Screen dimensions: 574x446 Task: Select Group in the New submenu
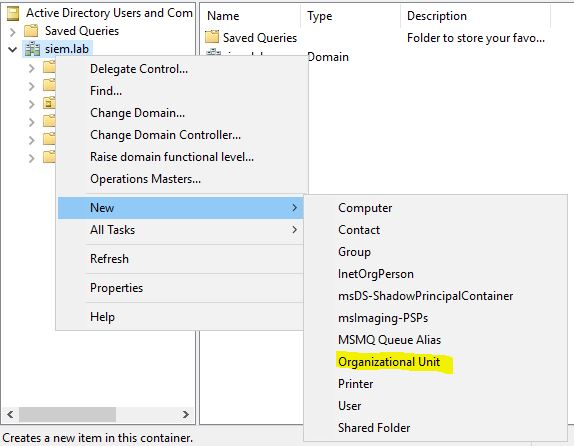click(x=354, y=252)
